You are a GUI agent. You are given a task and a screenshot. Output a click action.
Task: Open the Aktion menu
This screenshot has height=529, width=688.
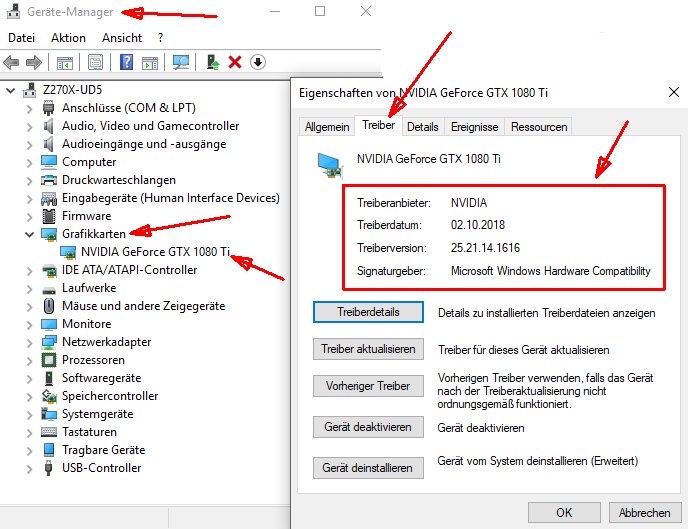tap(68, 38)
